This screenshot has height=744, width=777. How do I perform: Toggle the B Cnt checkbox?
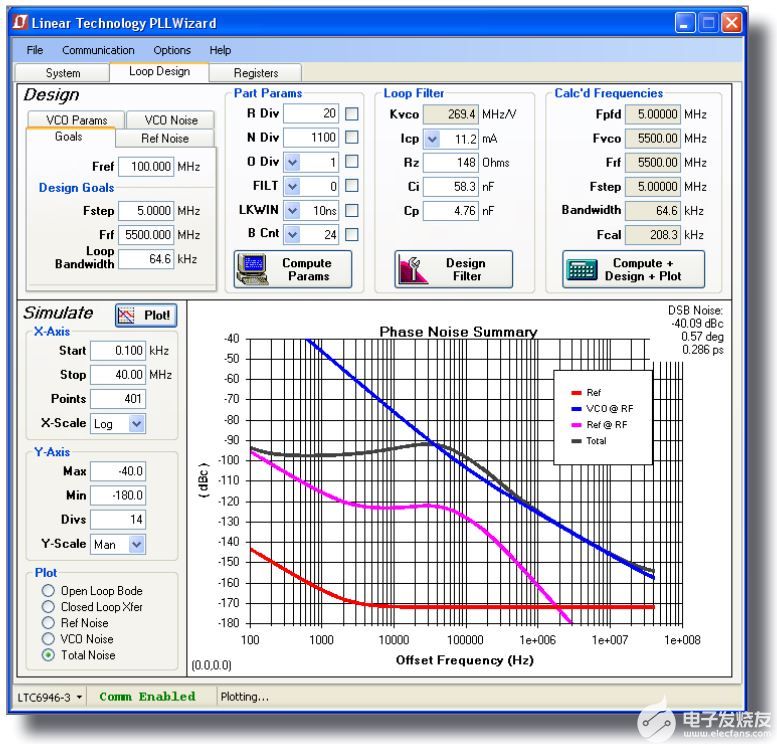(x=352, y=234)
